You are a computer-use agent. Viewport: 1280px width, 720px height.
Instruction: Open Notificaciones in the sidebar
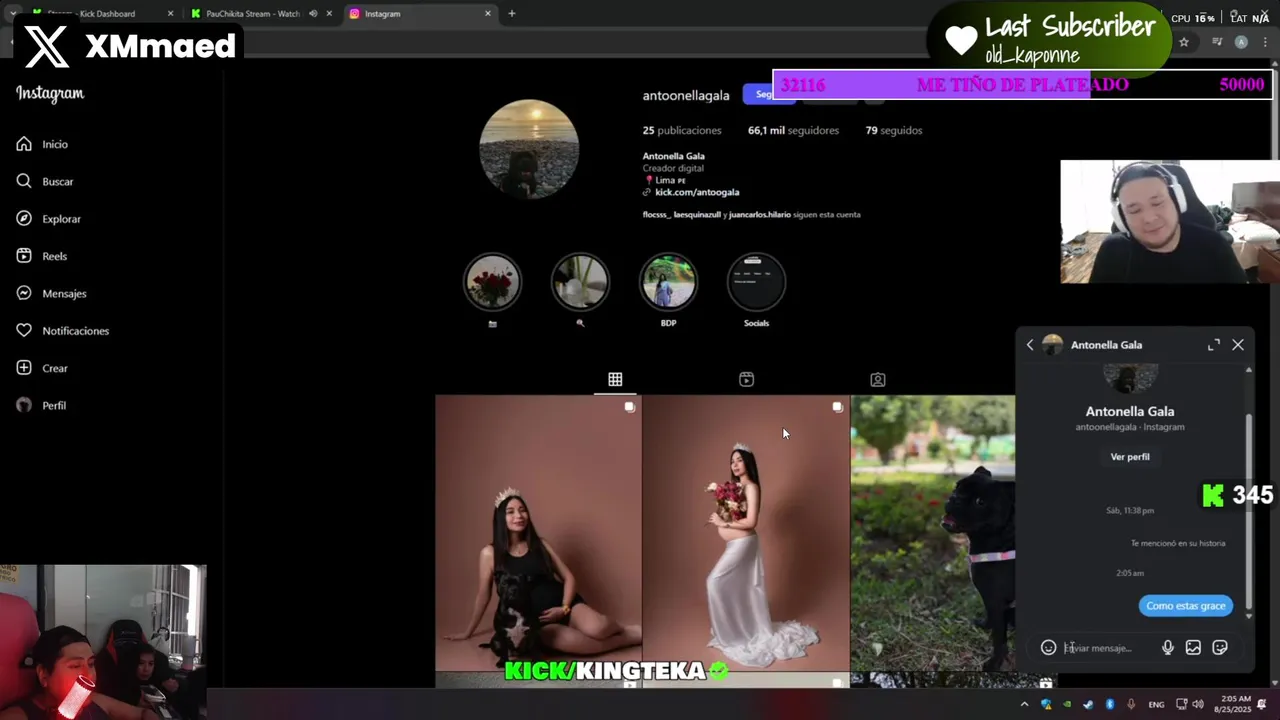[62, 331]
